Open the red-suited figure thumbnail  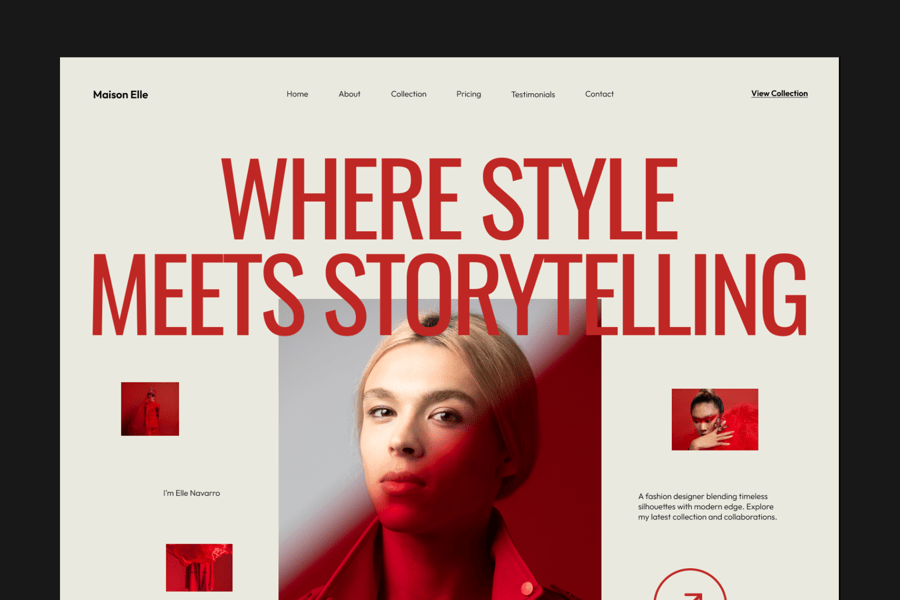tap(150, 409)
